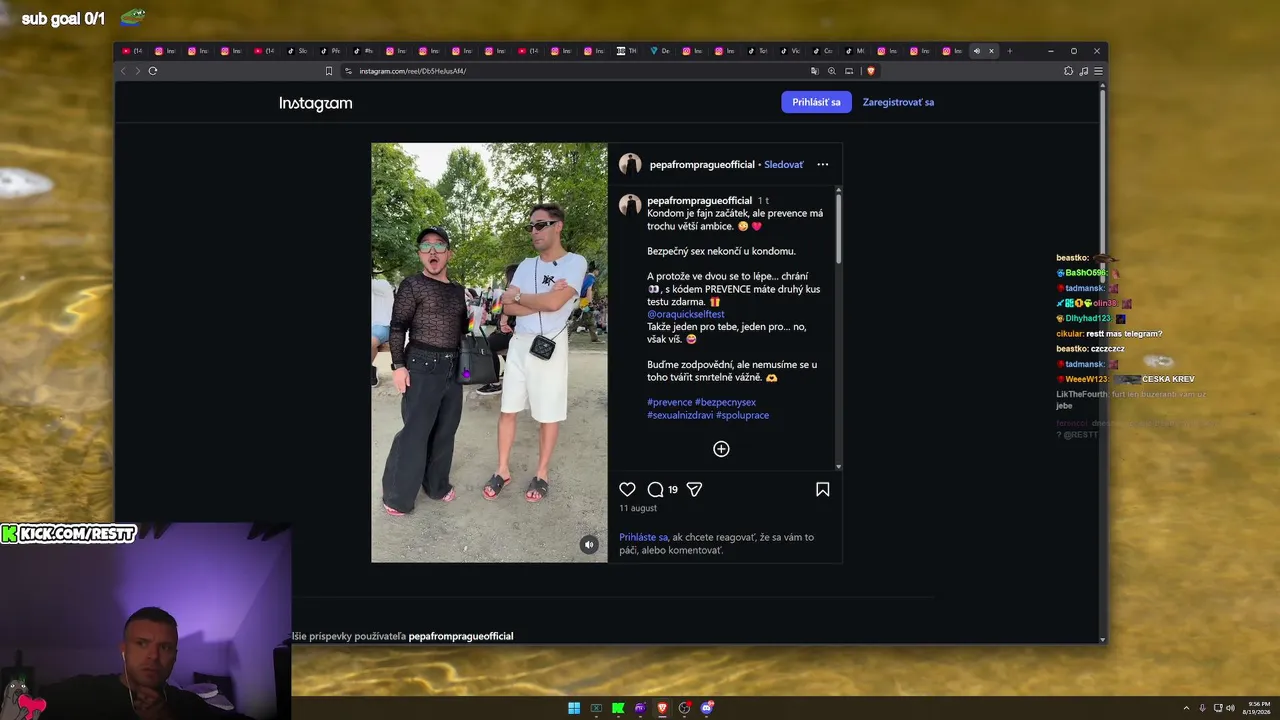Switch to the first YouTube tab
Screen dimensions: 1280x720
[133, 51]
